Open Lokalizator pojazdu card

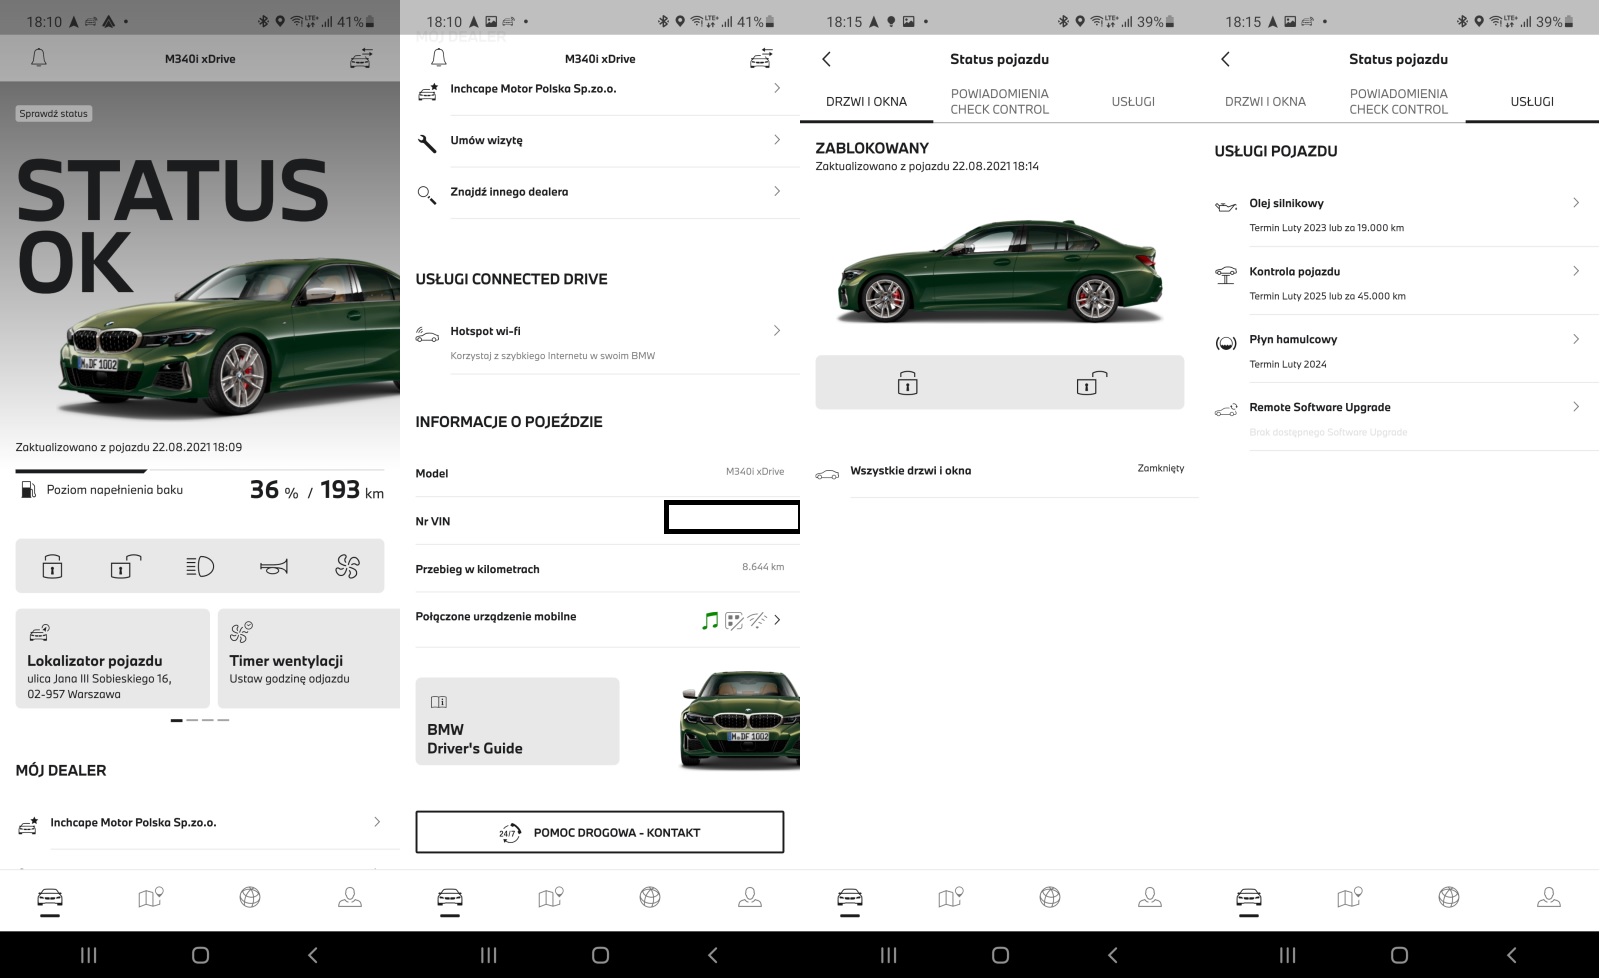coord(113,659)
